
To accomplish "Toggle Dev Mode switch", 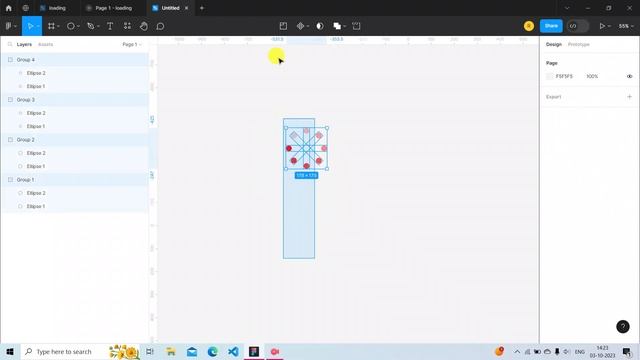I will pyautogui.click(x=578, y=26).
